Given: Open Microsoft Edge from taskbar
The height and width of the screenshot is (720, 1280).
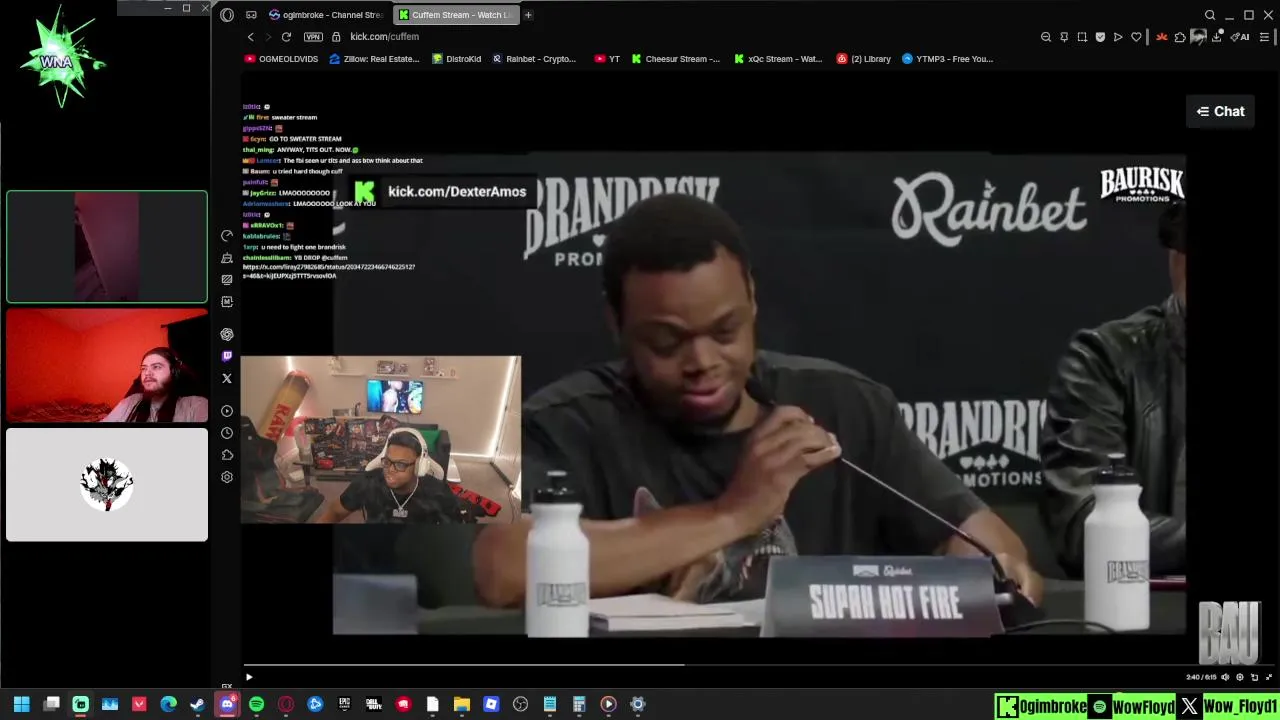Looking at the screenshot, I should pyautogui.click(x=168, y=704).
